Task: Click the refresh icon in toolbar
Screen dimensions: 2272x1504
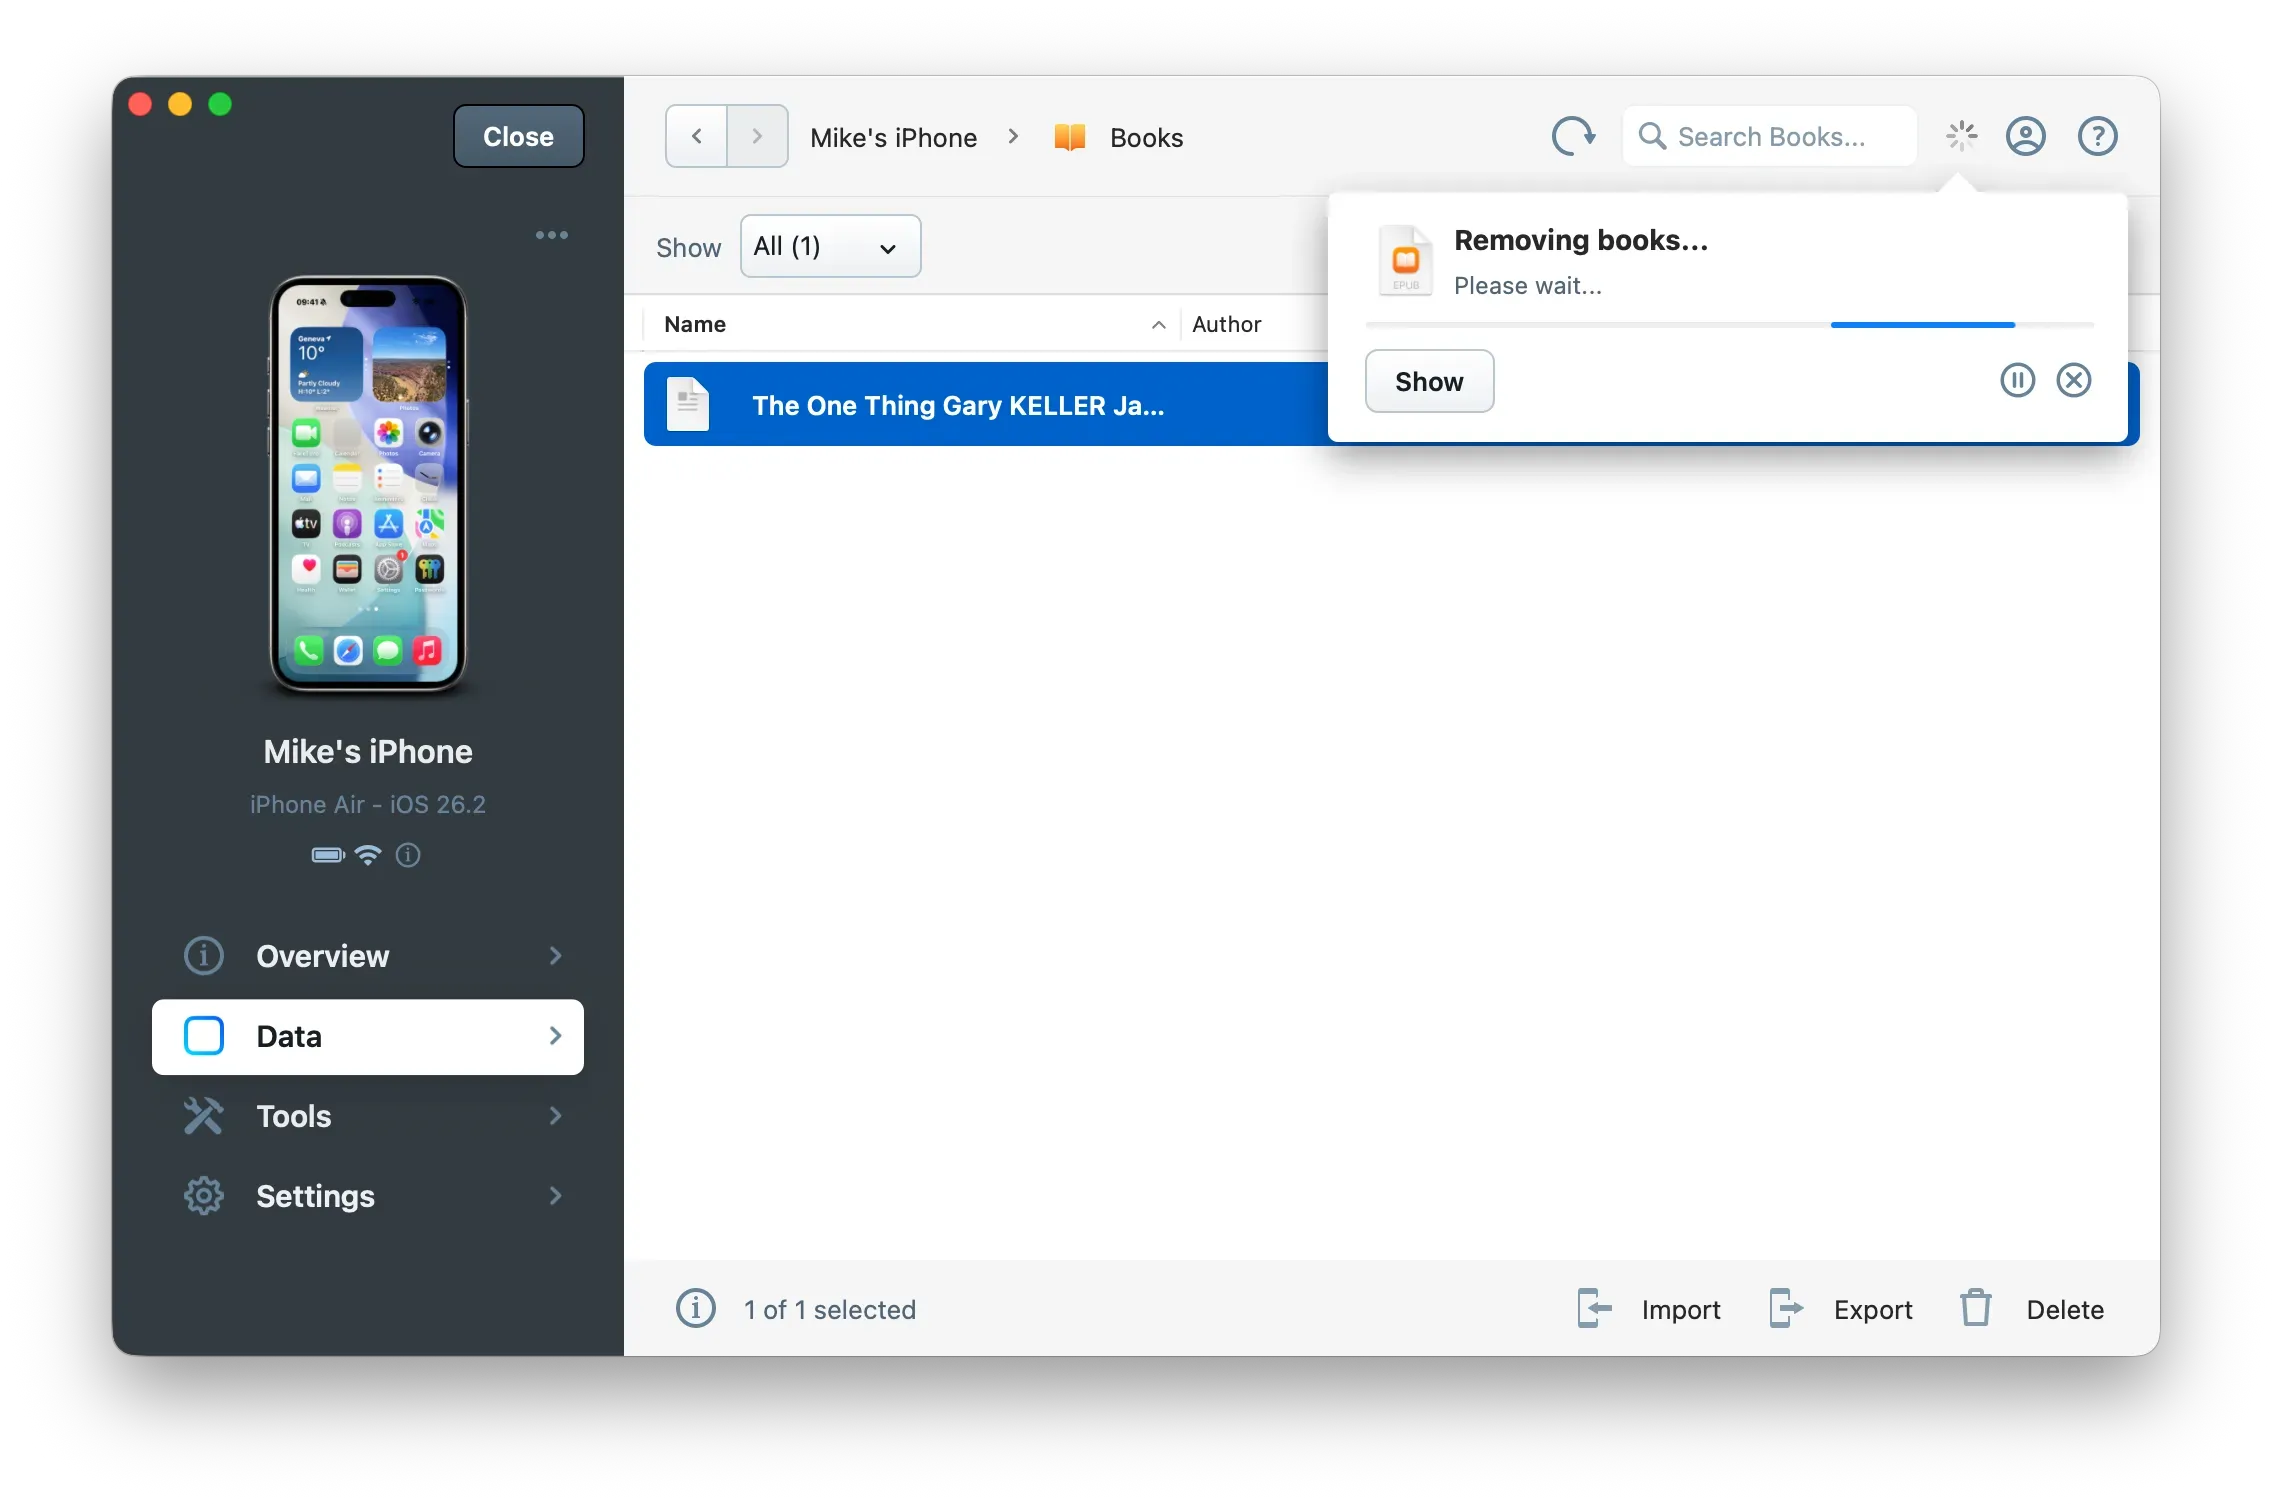Action: [1573, 136]
